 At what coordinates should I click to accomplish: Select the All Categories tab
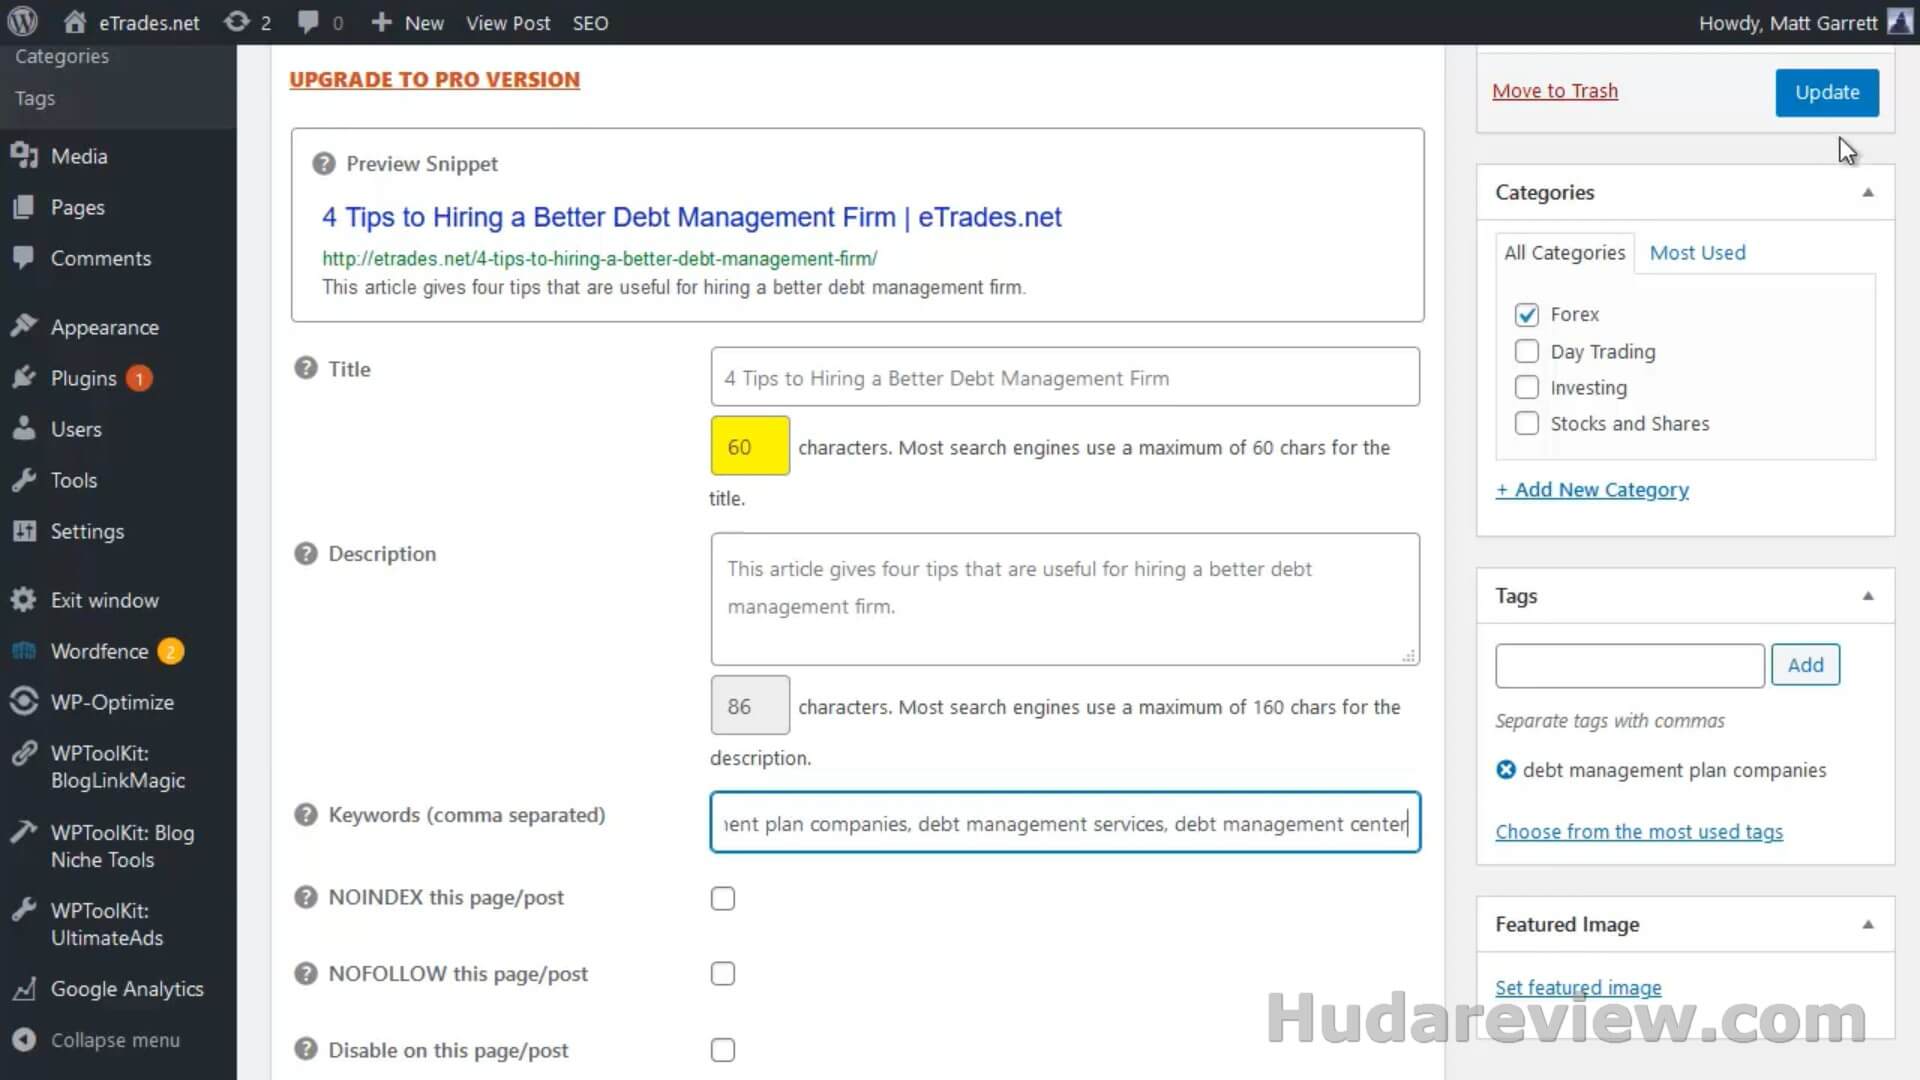(x=1564, y=253)
